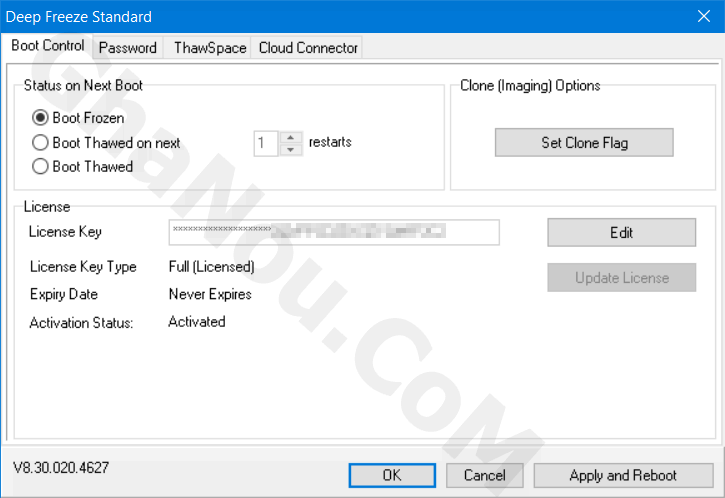Close the Deep Freeze Standard window
Screen dimensions: 725x498
(x=704, y=16)
